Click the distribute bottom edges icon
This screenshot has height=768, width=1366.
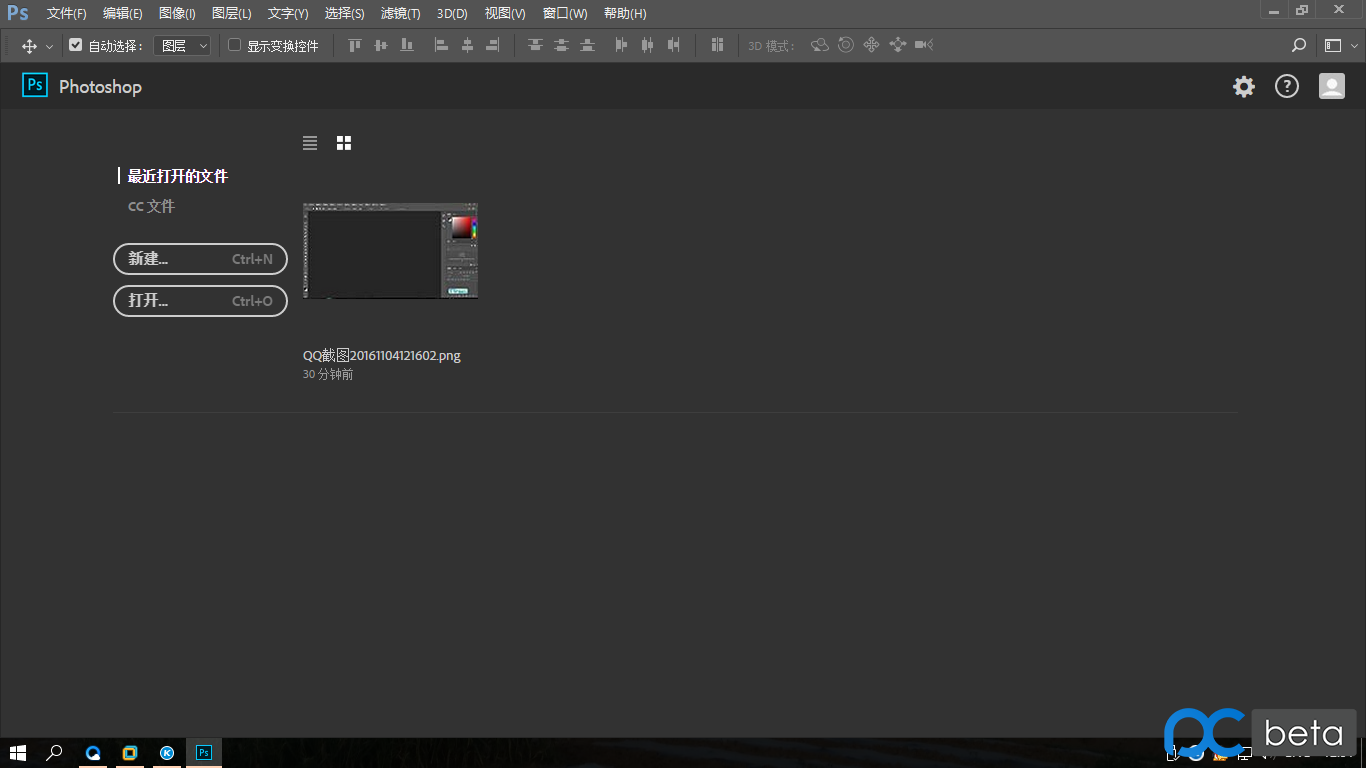point(587,45)
